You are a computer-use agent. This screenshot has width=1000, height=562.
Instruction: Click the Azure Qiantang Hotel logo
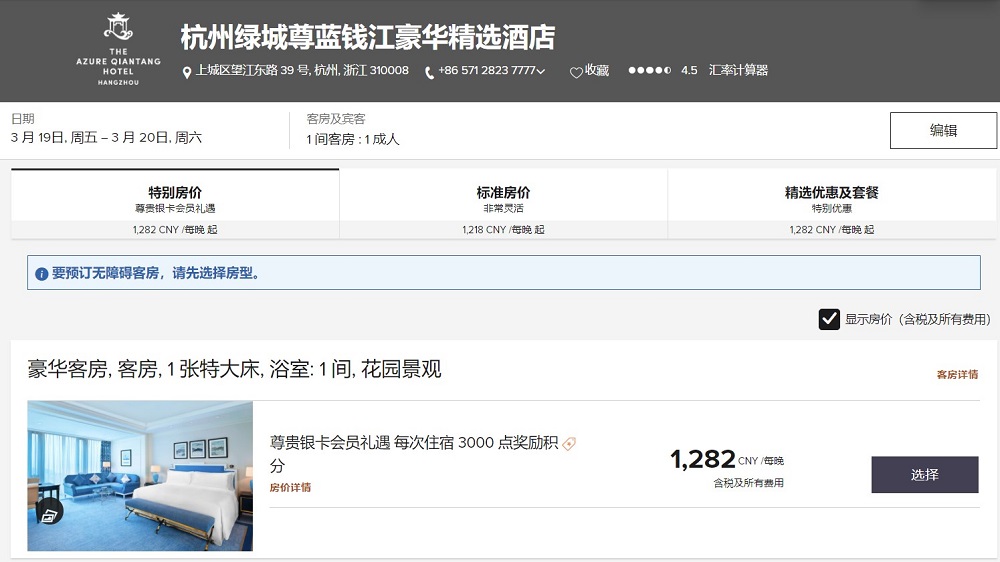(x=119, y=48)
